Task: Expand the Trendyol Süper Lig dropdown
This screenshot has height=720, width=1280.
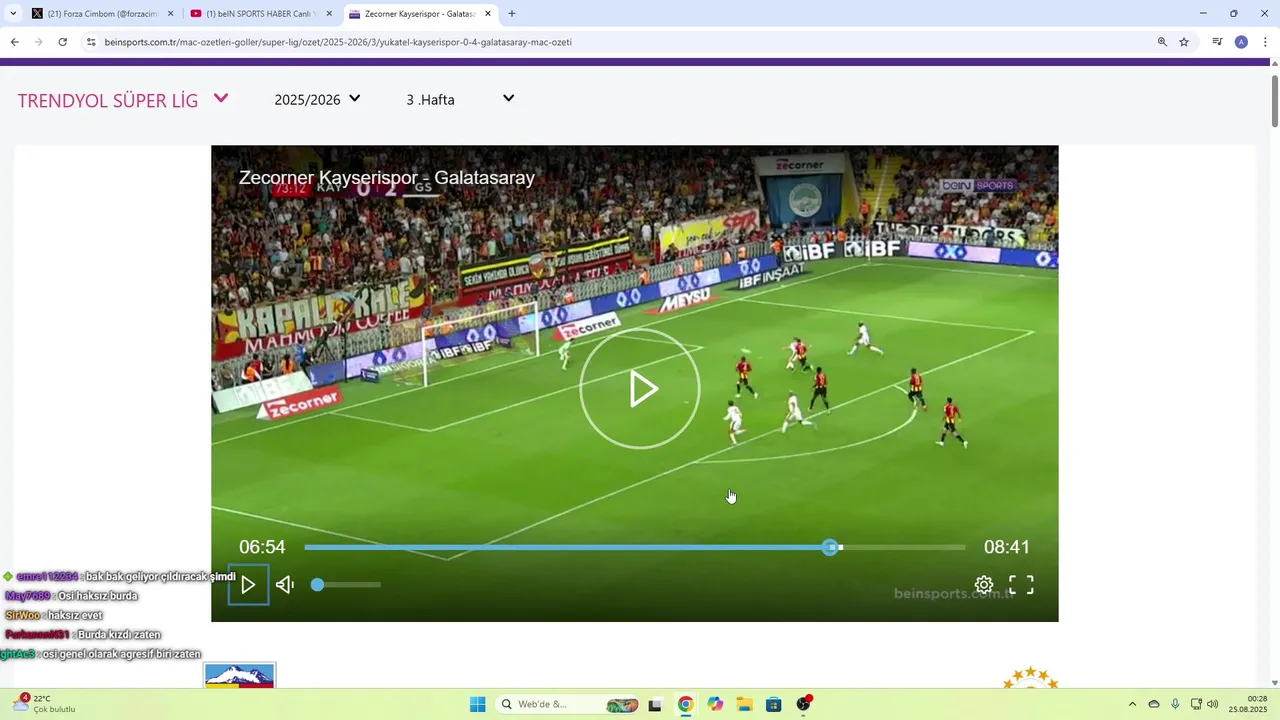Action: 221,99
